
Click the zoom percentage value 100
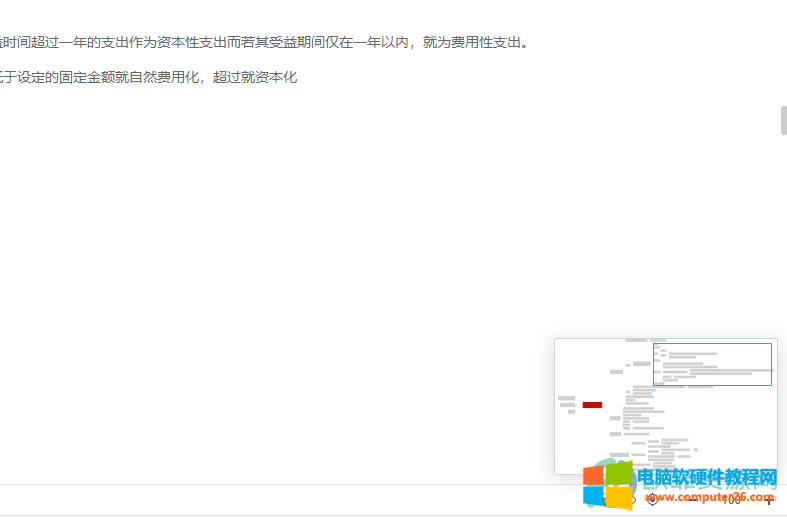[732, 499]
